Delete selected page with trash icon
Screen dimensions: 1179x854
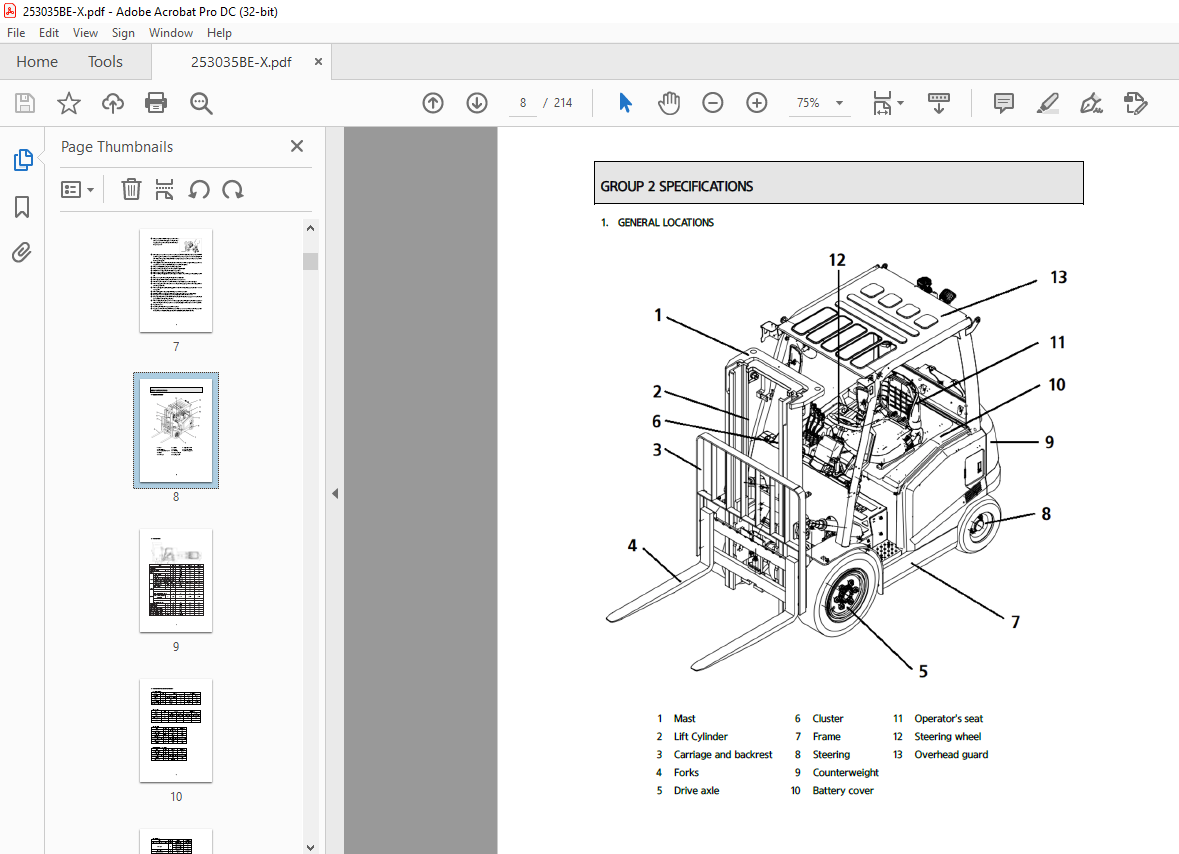[x=131, y=189]
